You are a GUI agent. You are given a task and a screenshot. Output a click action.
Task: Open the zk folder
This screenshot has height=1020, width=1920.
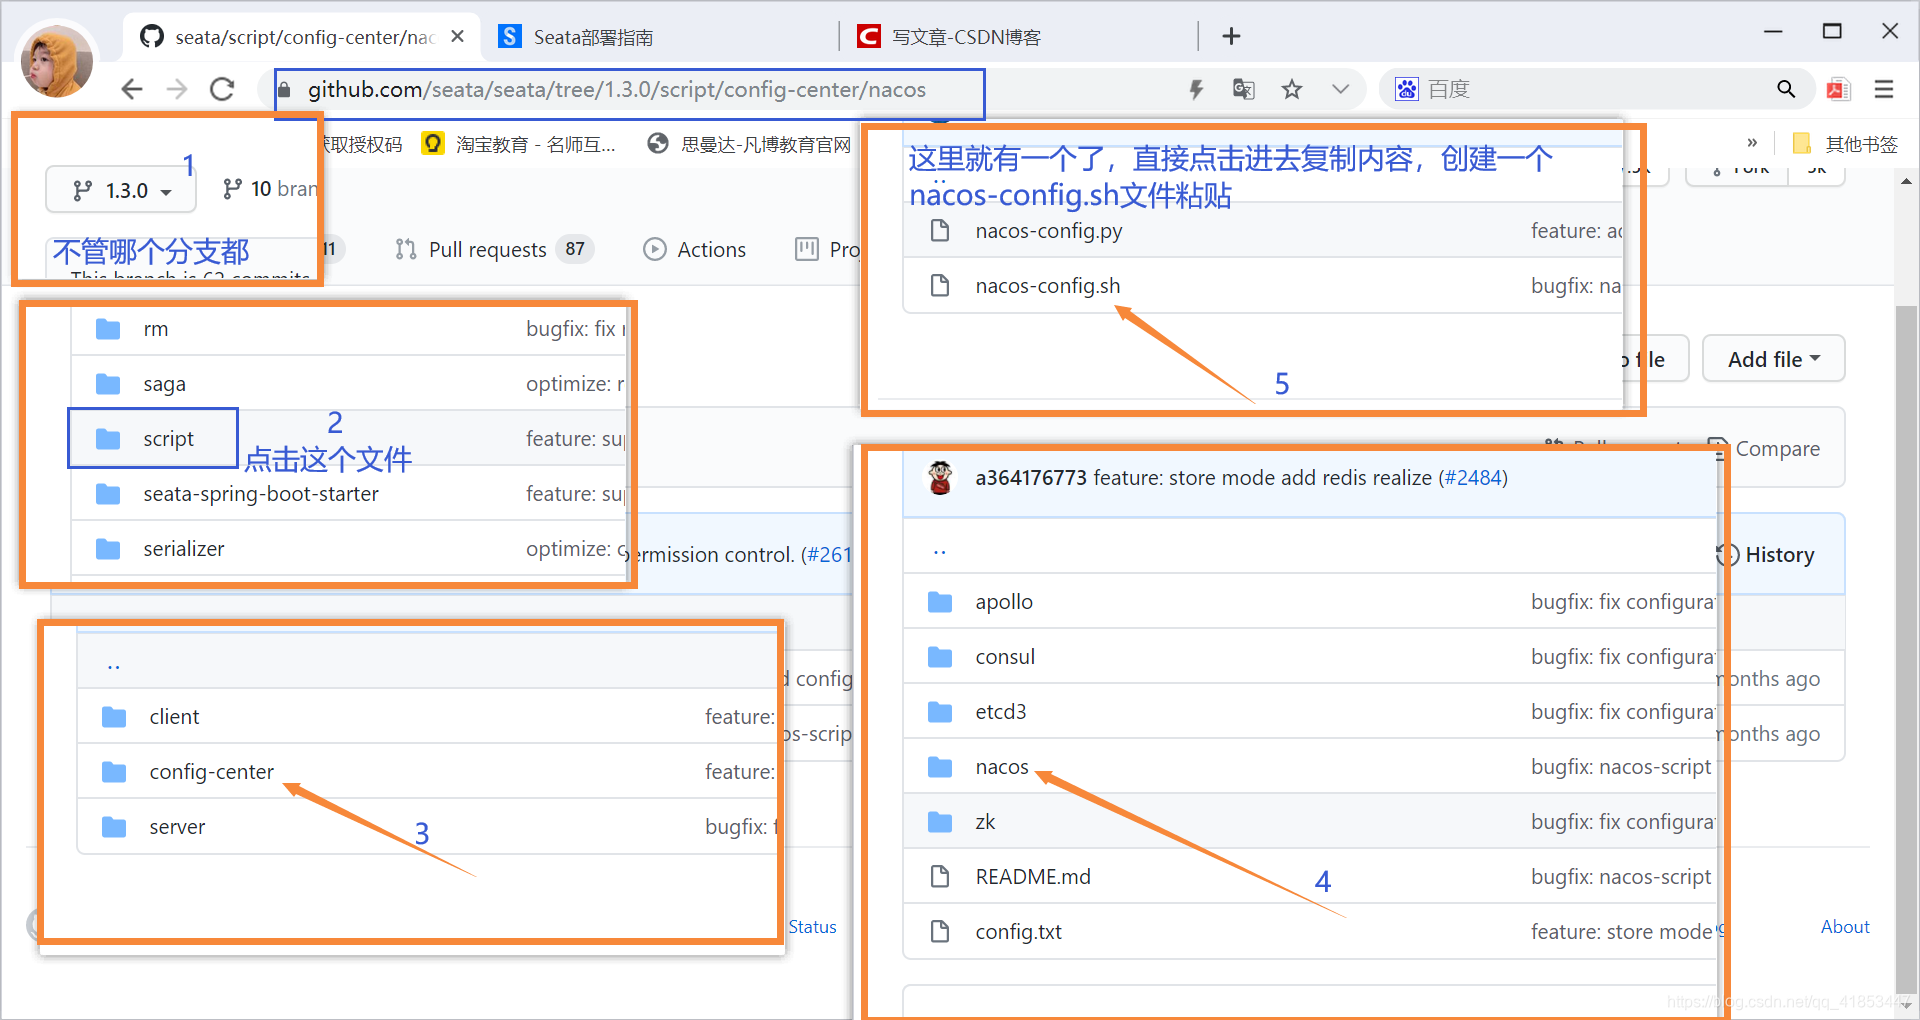coord(985,822)
